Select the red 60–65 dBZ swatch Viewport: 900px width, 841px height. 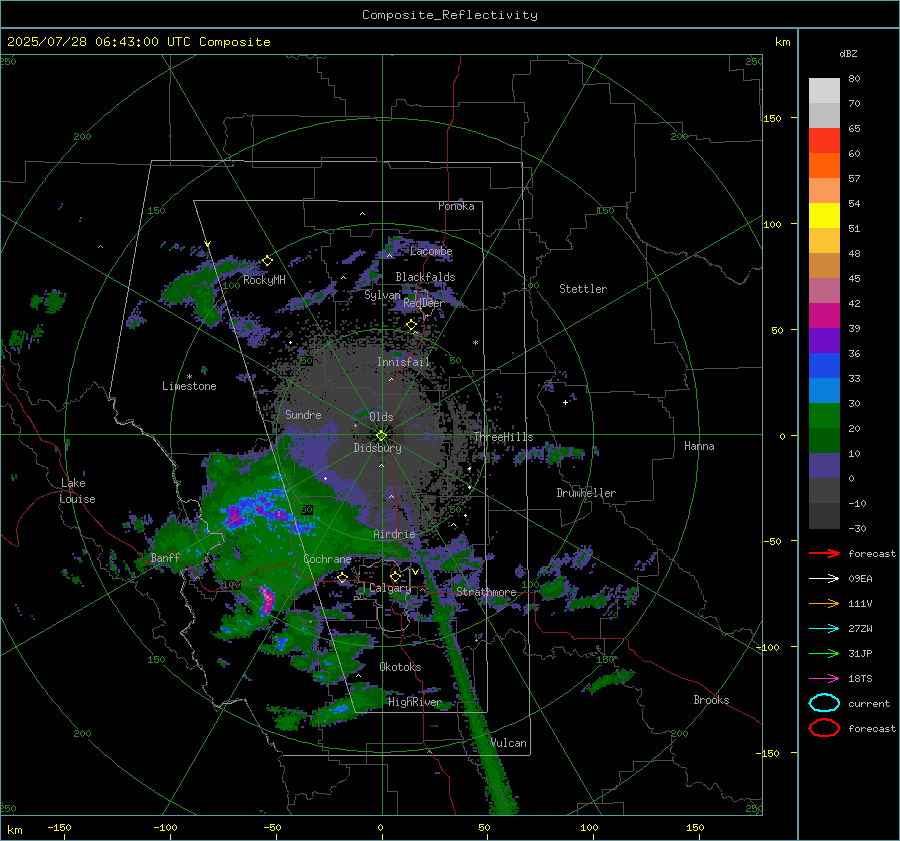[x=824, y=141]
